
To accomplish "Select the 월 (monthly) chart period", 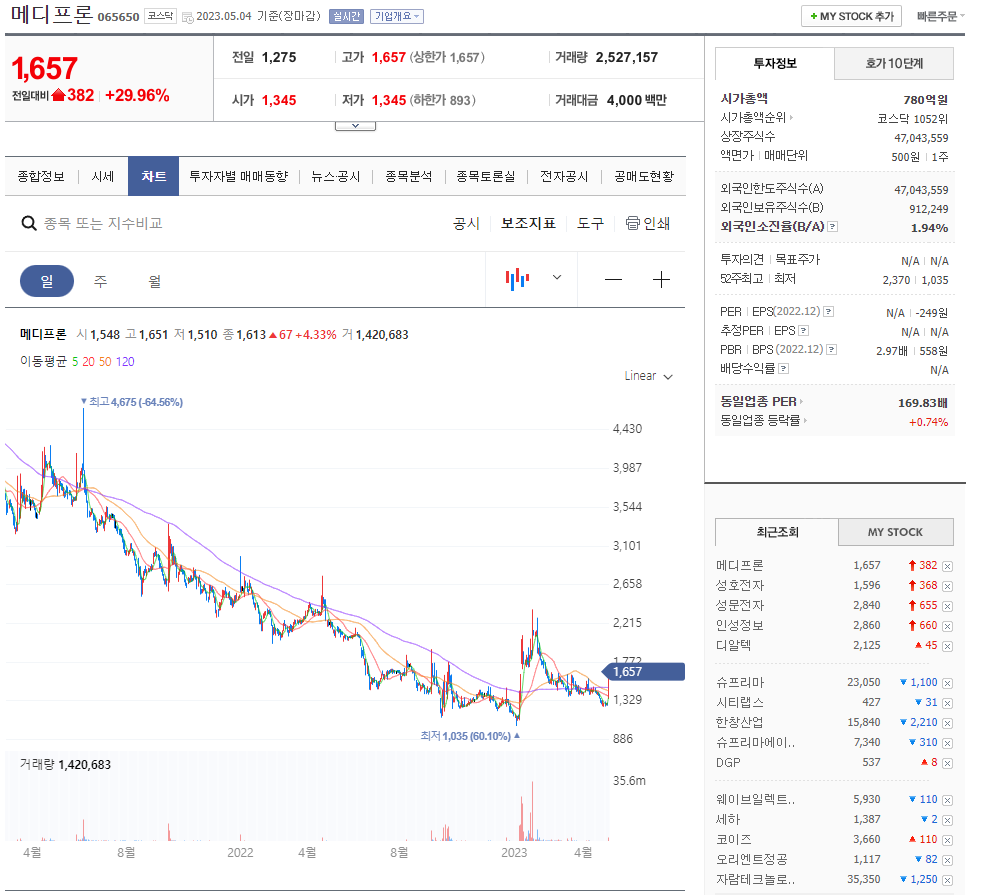I will point(155,281).
